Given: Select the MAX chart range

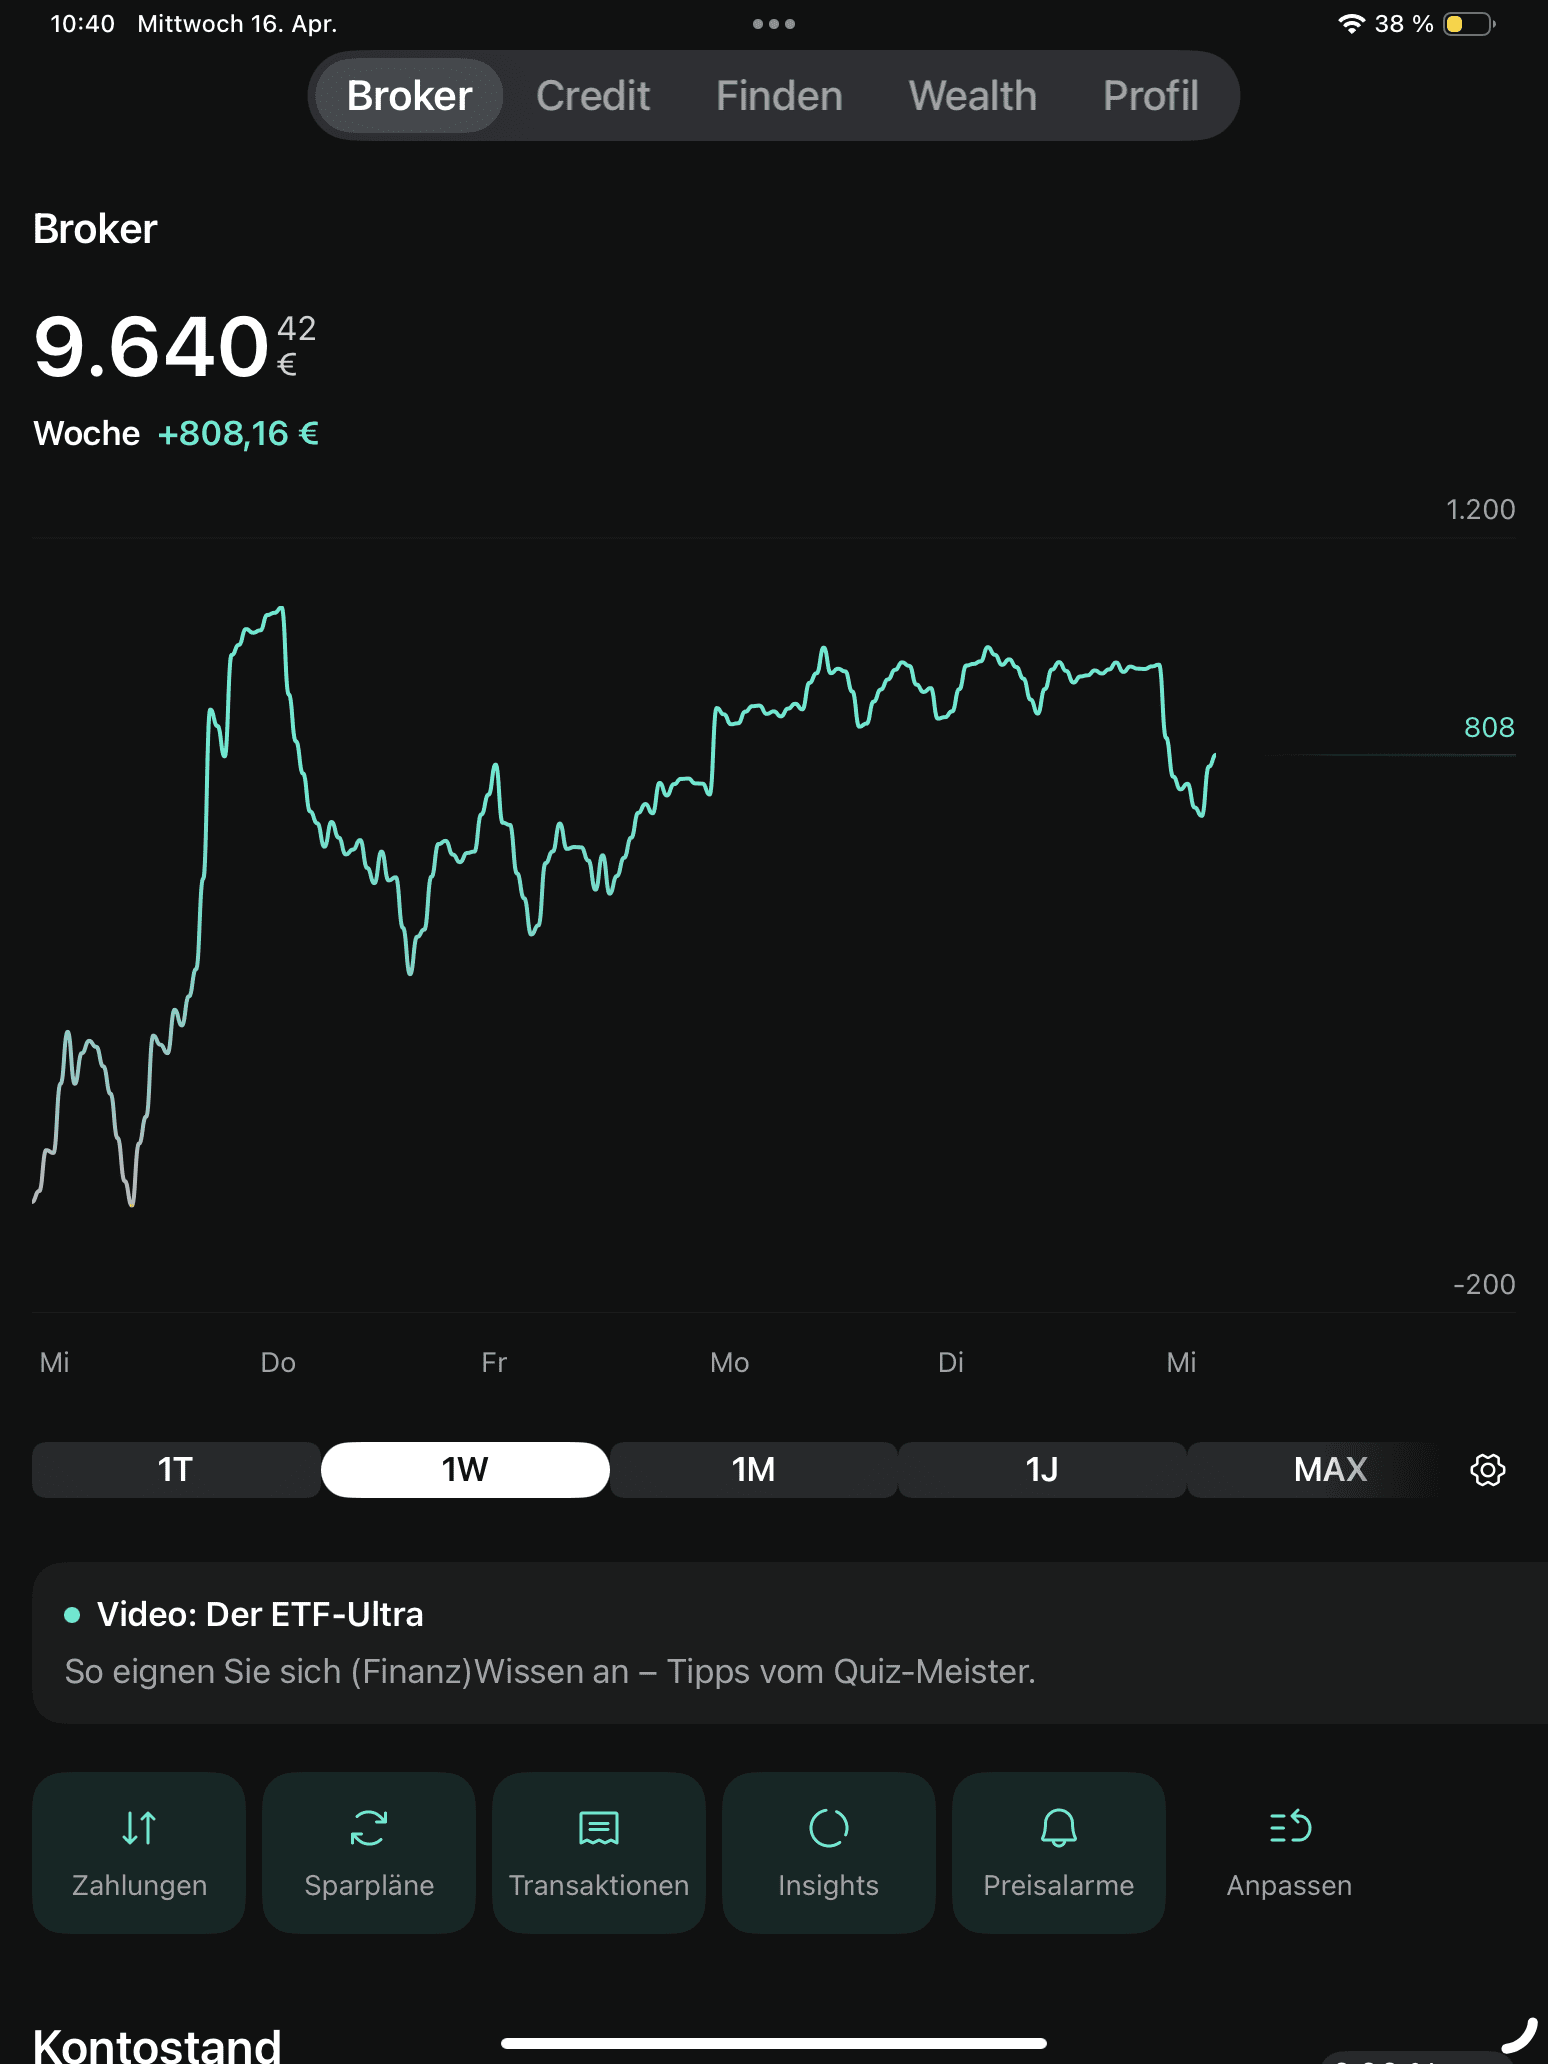Looking at the screenshot, I should click(x=1331, y=1470).
